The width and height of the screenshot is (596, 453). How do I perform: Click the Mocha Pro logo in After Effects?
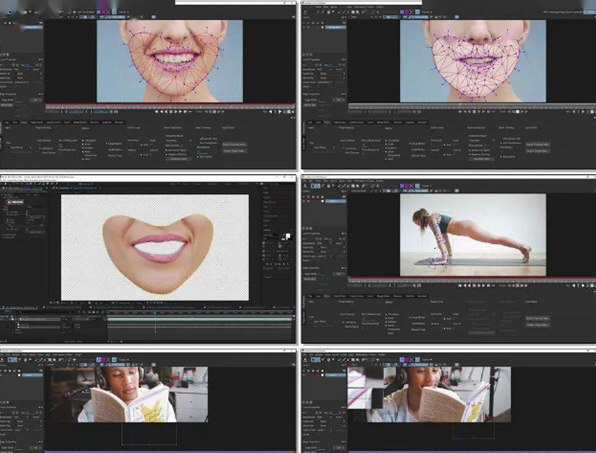point(14,202)
